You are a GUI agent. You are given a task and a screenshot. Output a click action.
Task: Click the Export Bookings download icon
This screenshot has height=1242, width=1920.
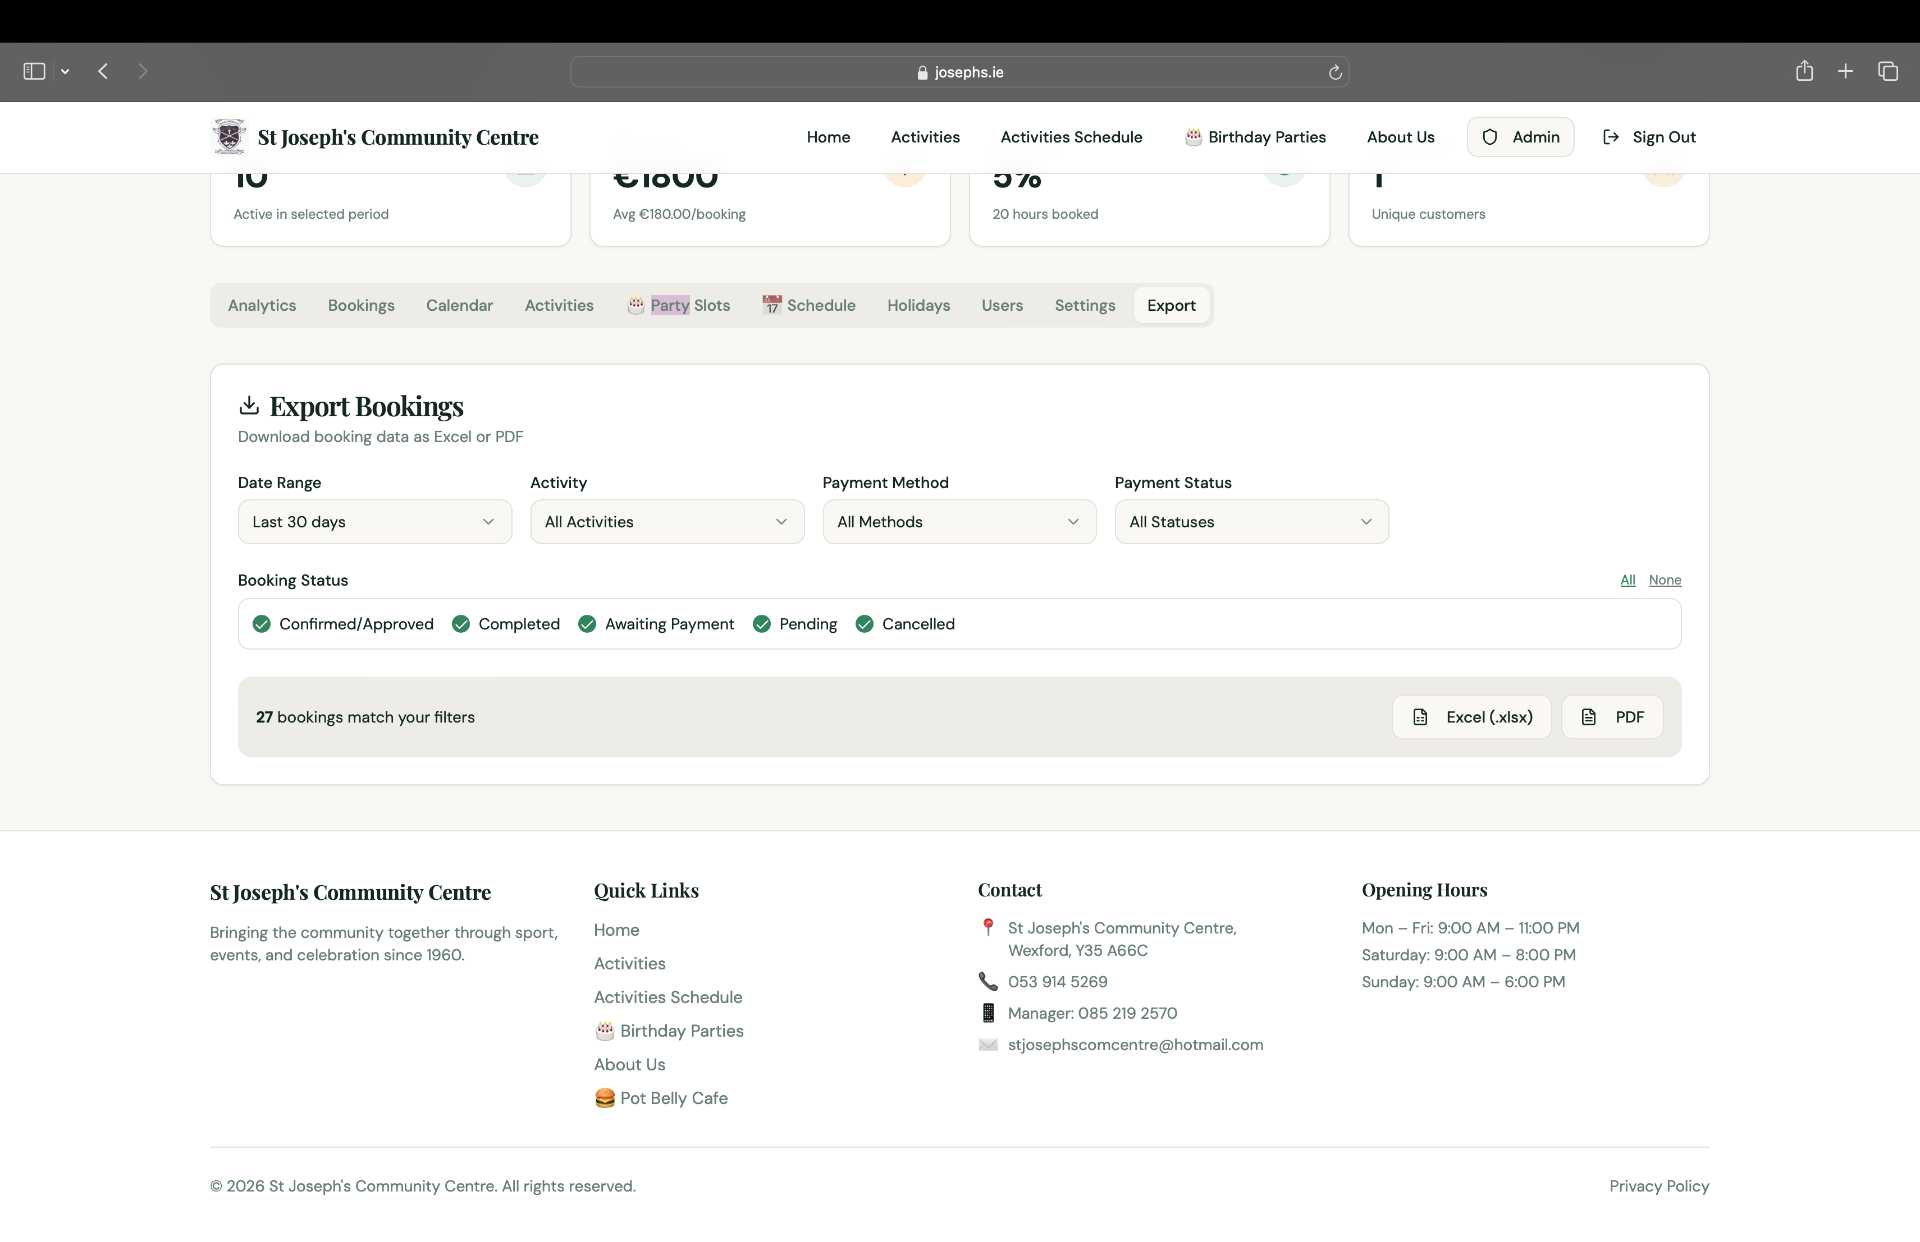249,405
